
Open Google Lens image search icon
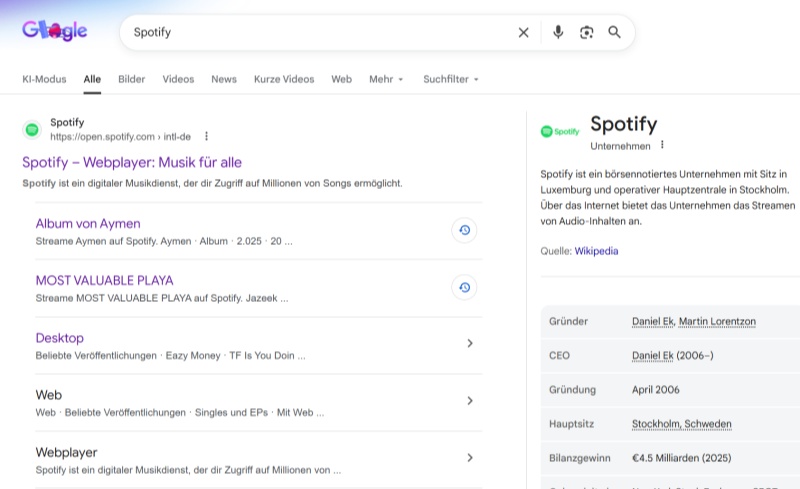pyautogui.click(x=587, y=33)
